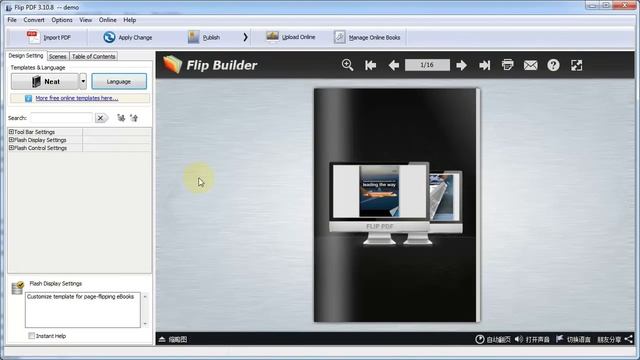The image size is (640, 360).
Task: Click Apply Change in the toolbar
Action: click(127, 37)
